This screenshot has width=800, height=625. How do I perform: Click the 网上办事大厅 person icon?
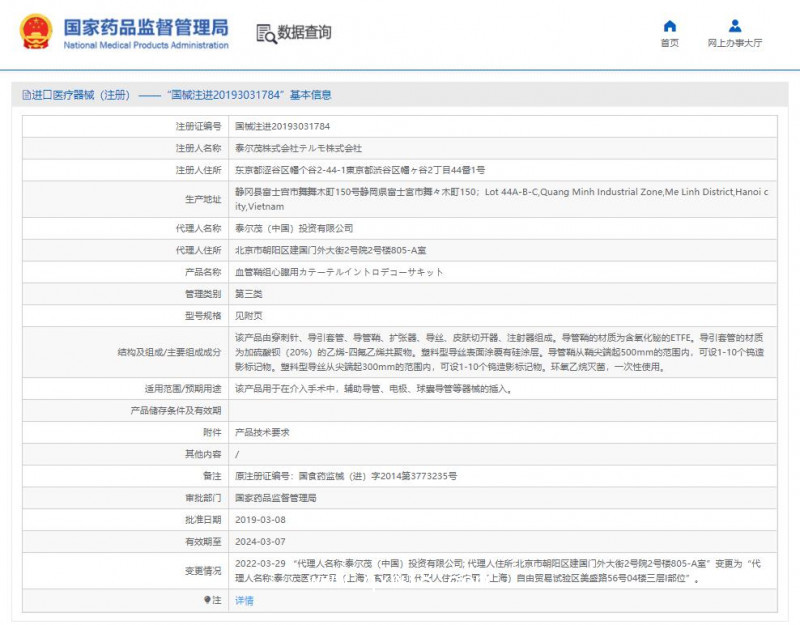tap(735, 26)
